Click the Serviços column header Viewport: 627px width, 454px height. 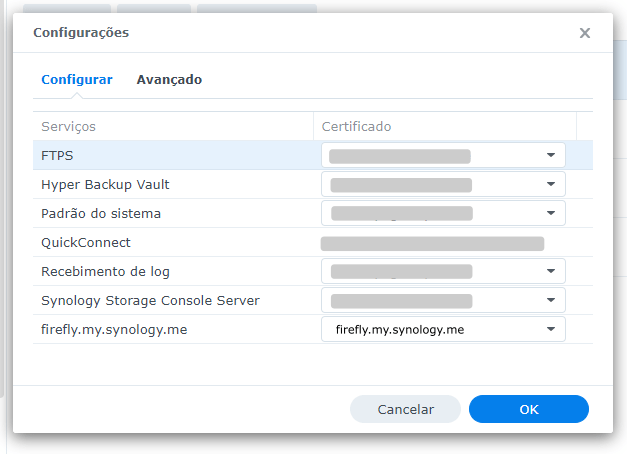tap(69, 127)
